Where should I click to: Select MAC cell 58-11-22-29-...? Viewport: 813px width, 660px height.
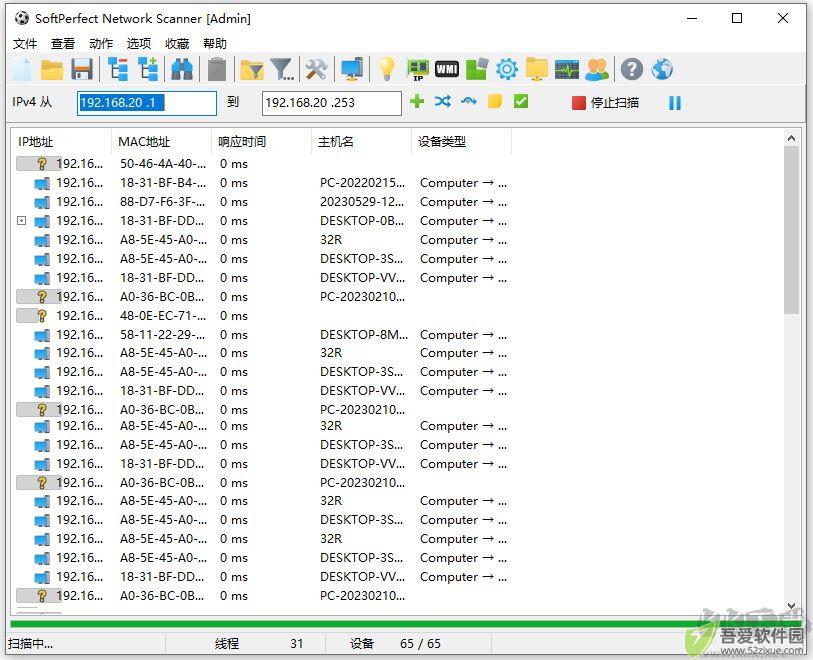click(163, 335)
